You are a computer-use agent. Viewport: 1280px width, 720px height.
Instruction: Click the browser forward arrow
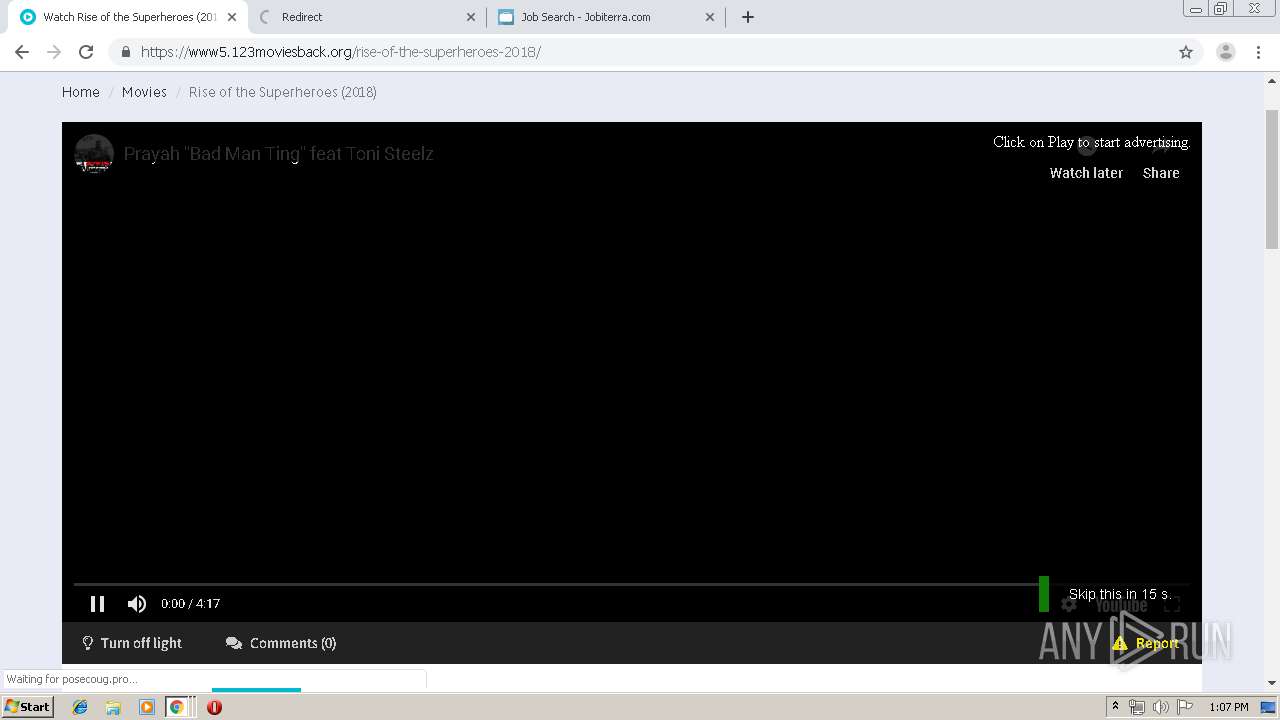click(x=54, y=52)
